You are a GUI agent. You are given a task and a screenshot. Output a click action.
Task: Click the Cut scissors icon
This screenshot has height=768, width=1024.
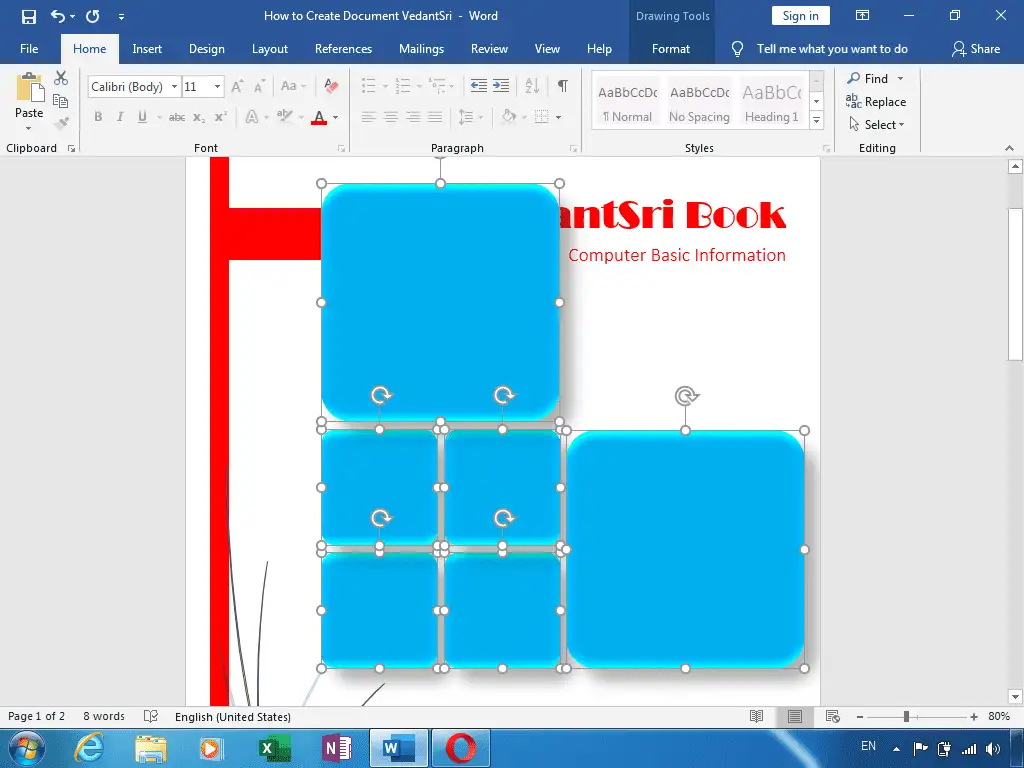point(61,78)
